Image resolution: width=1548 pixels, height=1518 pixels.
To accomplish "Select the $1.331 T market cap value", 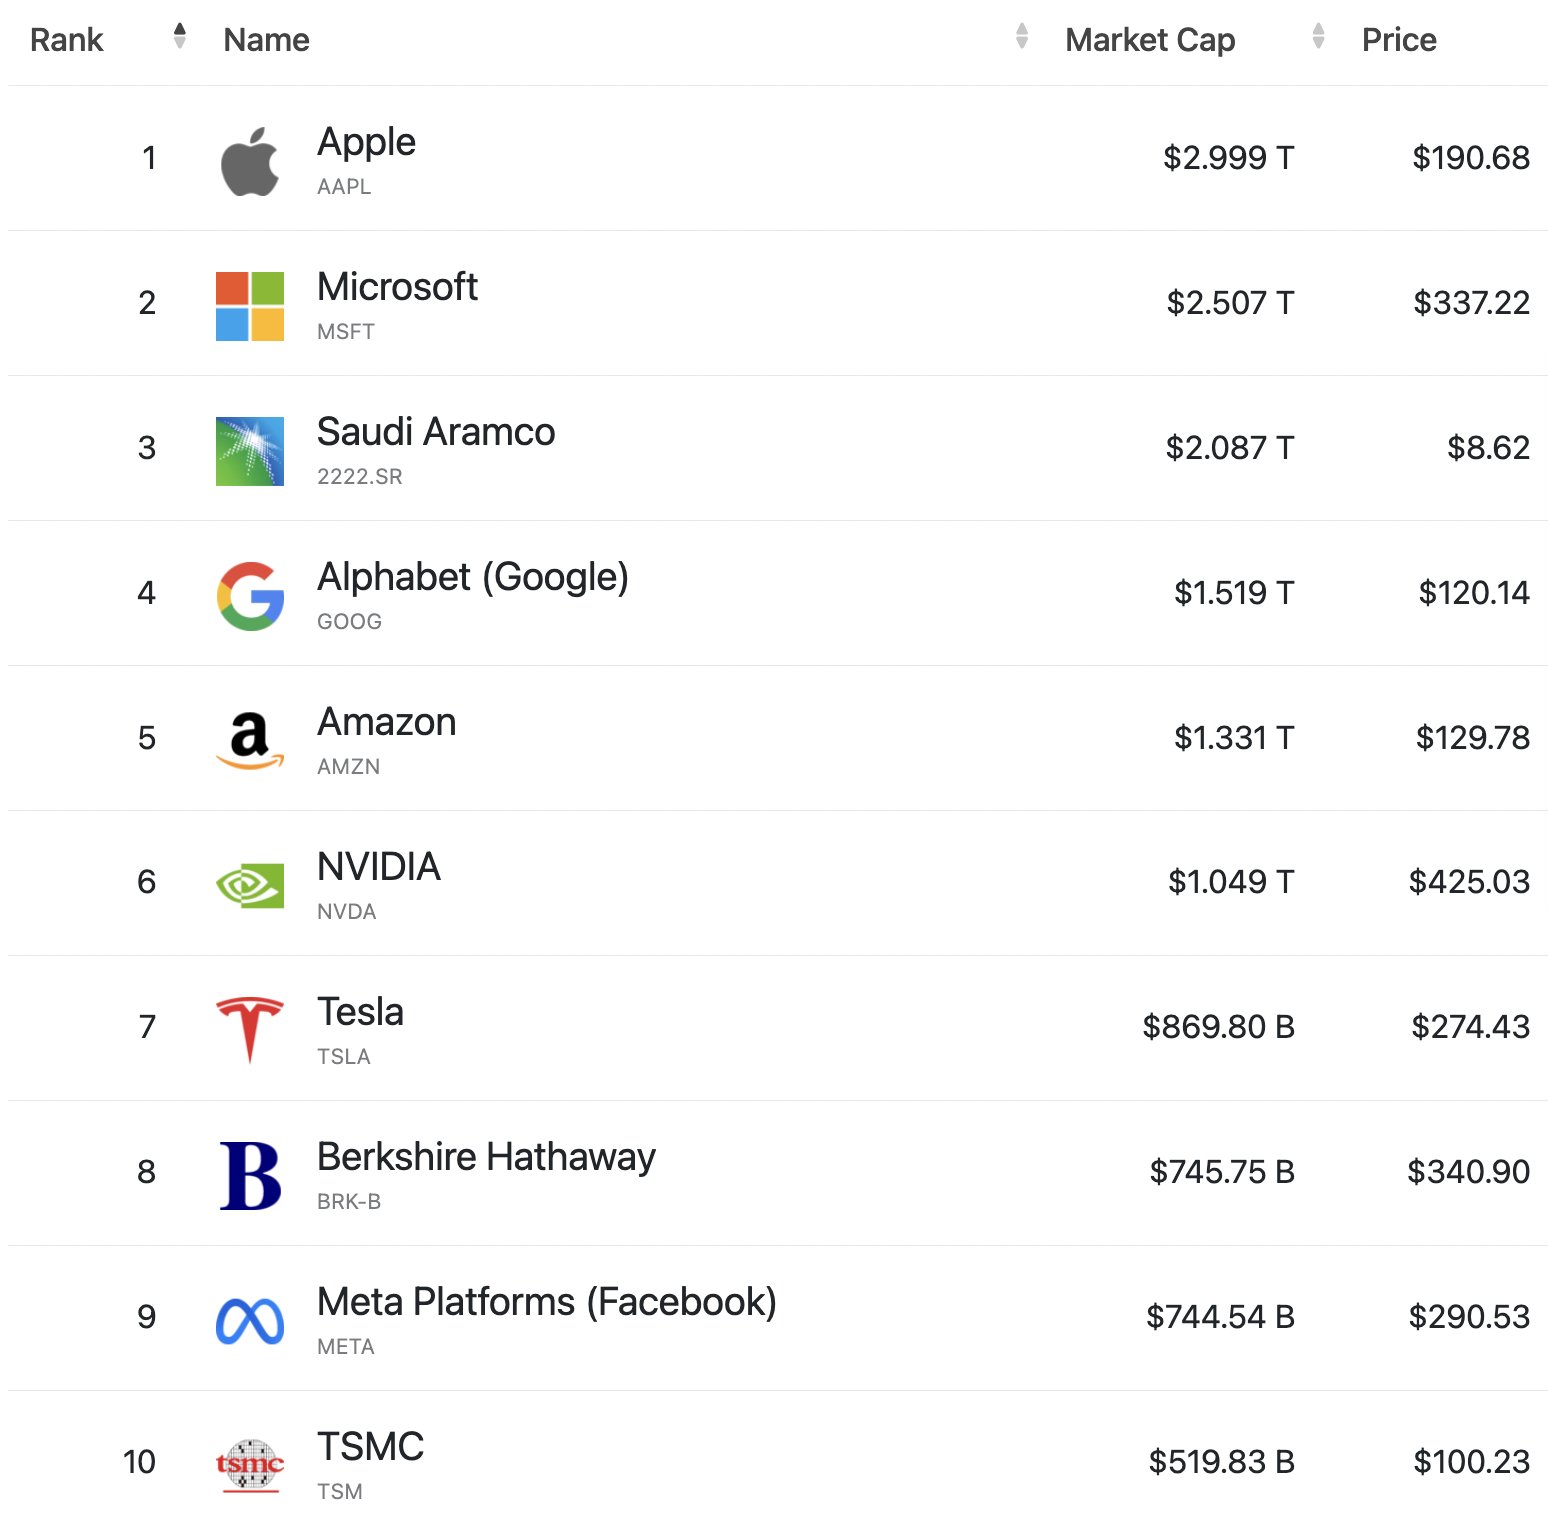I will tap(1235, 738).
